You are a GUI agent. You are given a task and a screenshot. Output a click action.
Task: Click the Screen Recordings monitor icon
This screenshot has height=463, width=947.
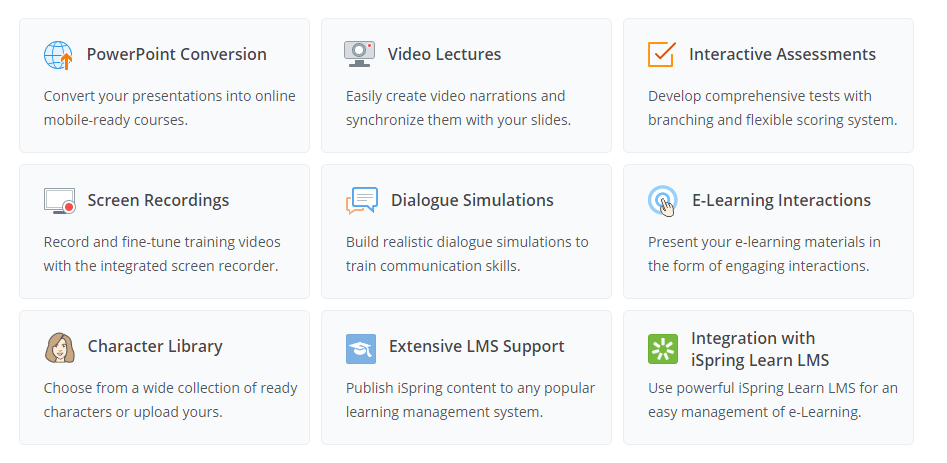click(x=59, y=201)
